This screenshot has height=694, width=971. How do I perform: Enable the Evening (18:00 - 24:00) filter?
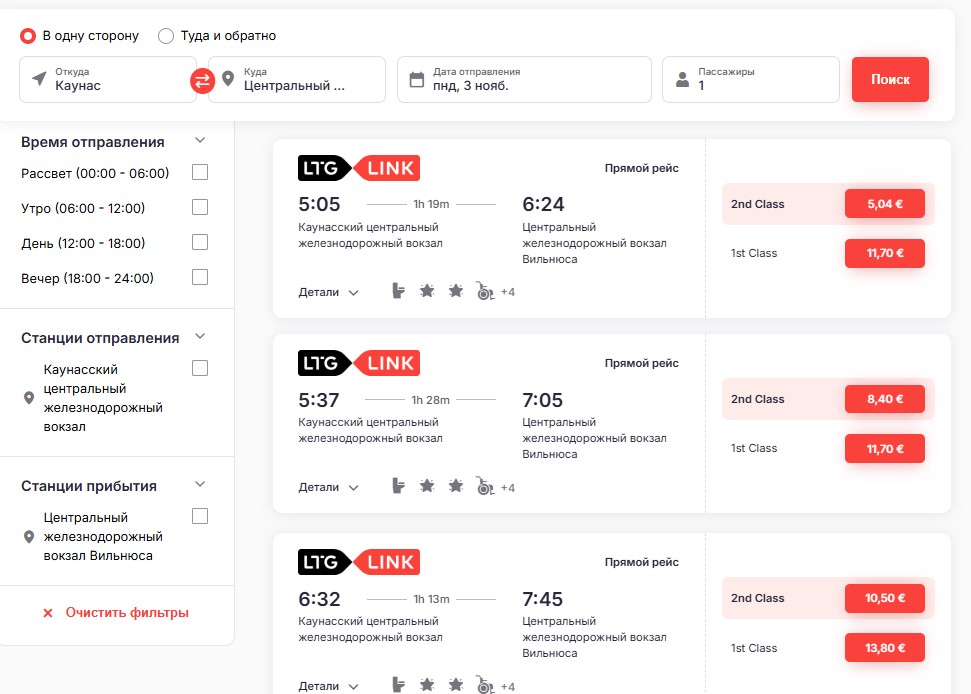(200, 277)
